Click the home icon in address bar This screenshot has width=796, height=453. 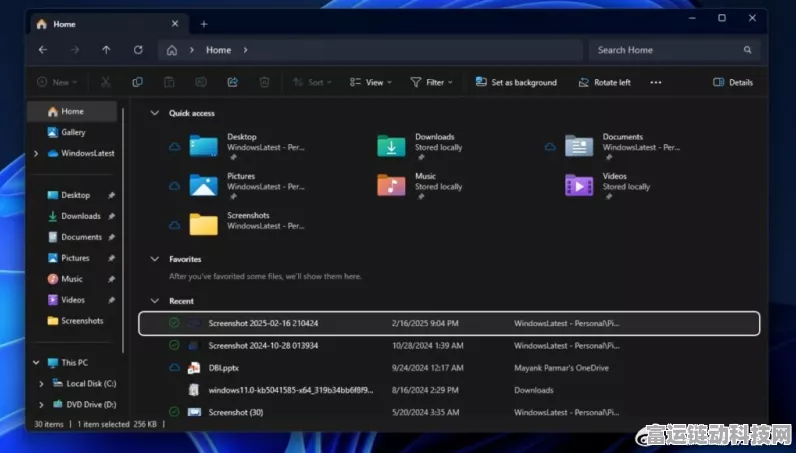pos(172,50)
